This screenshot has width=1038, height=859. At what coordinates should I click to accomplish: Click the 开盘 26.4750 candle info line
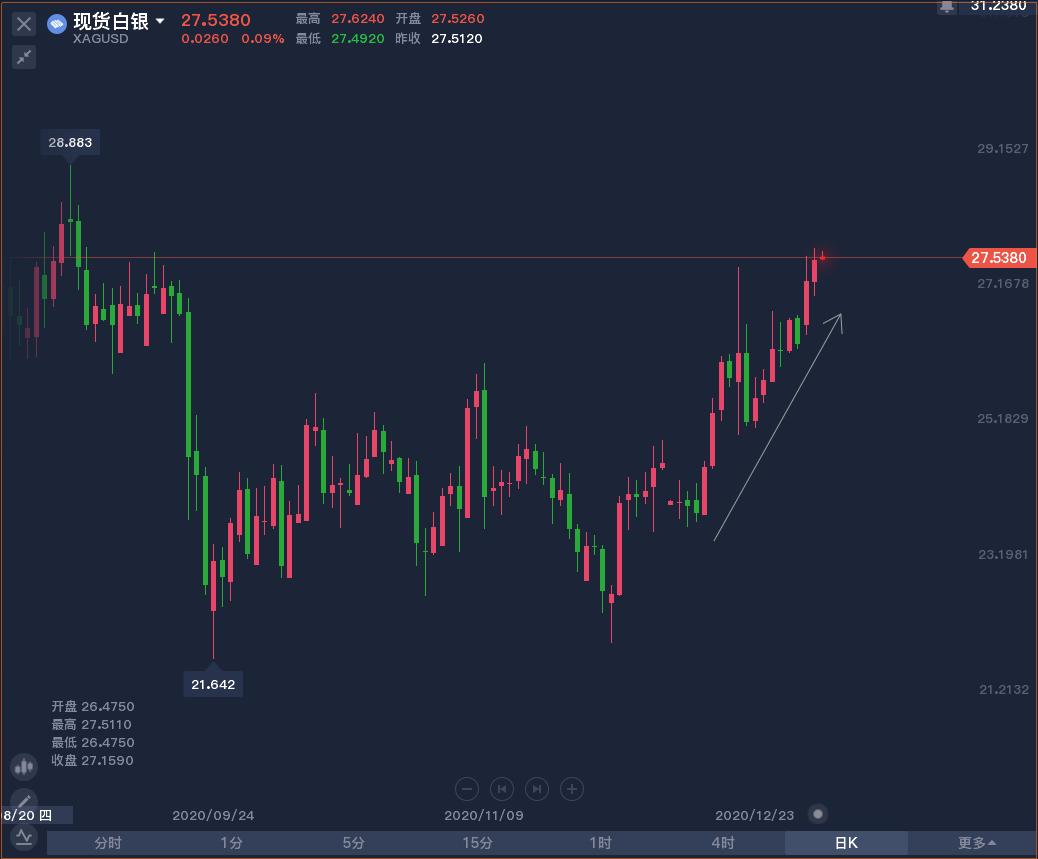coord(93,706)
